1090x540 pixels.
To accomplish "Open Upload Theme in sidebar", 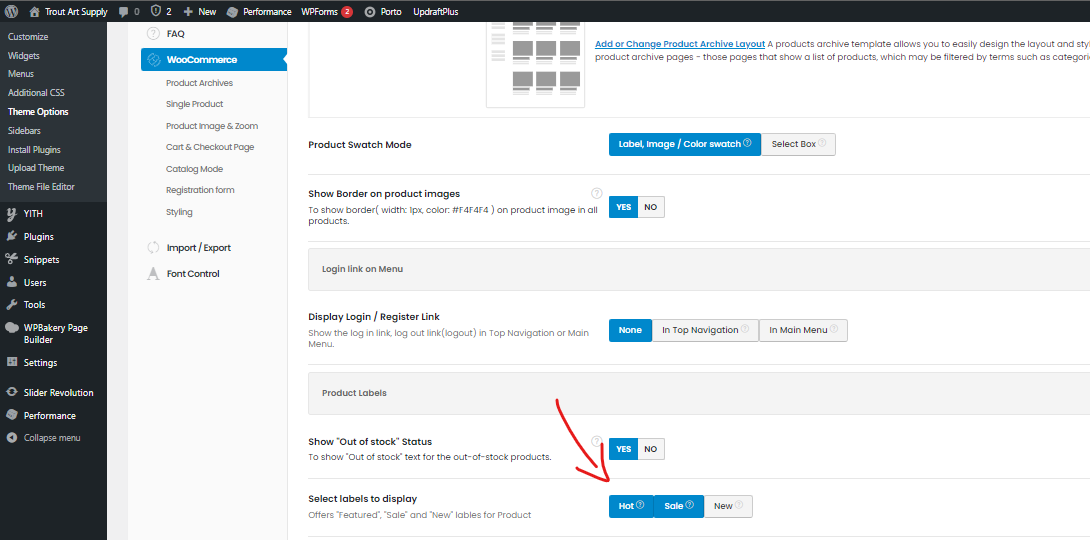I will tap(36, 167).
